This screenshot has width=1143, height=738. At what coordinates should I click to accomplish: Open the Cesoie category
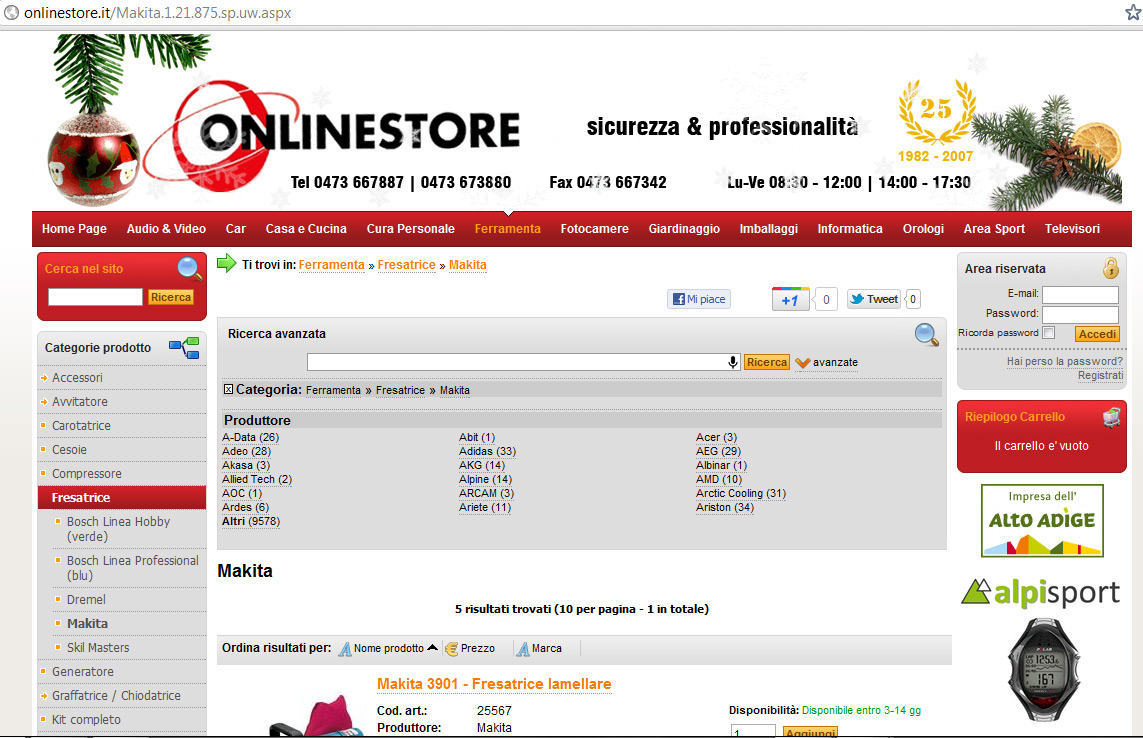tap(69, 450)
